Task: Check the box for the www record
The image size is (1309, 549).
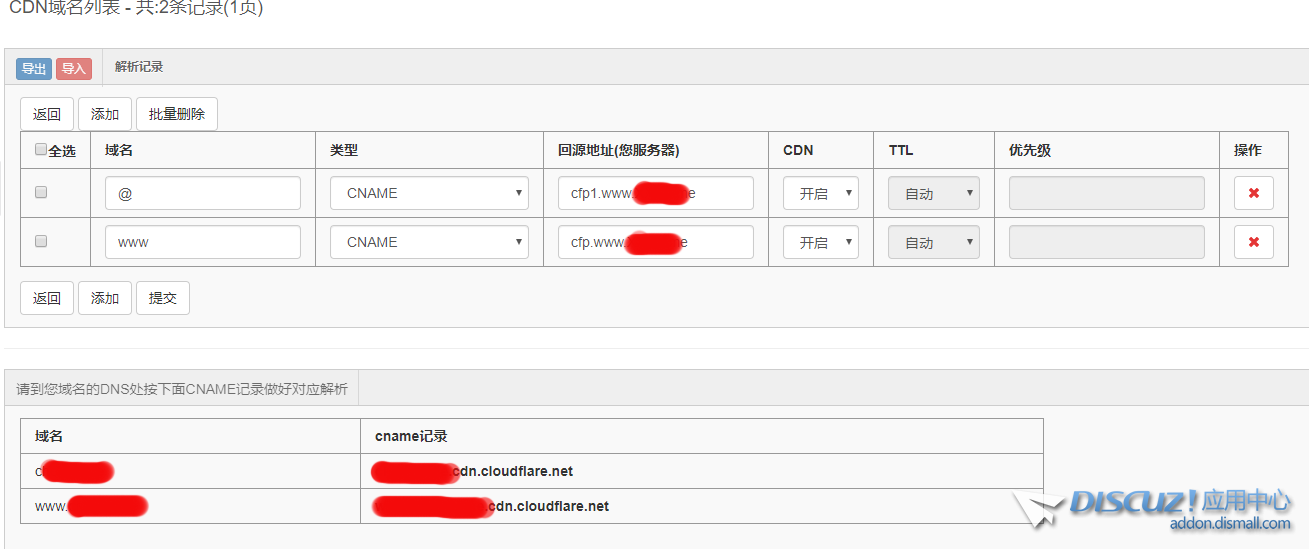Action: pyautogui.click(x=41, y=241)
